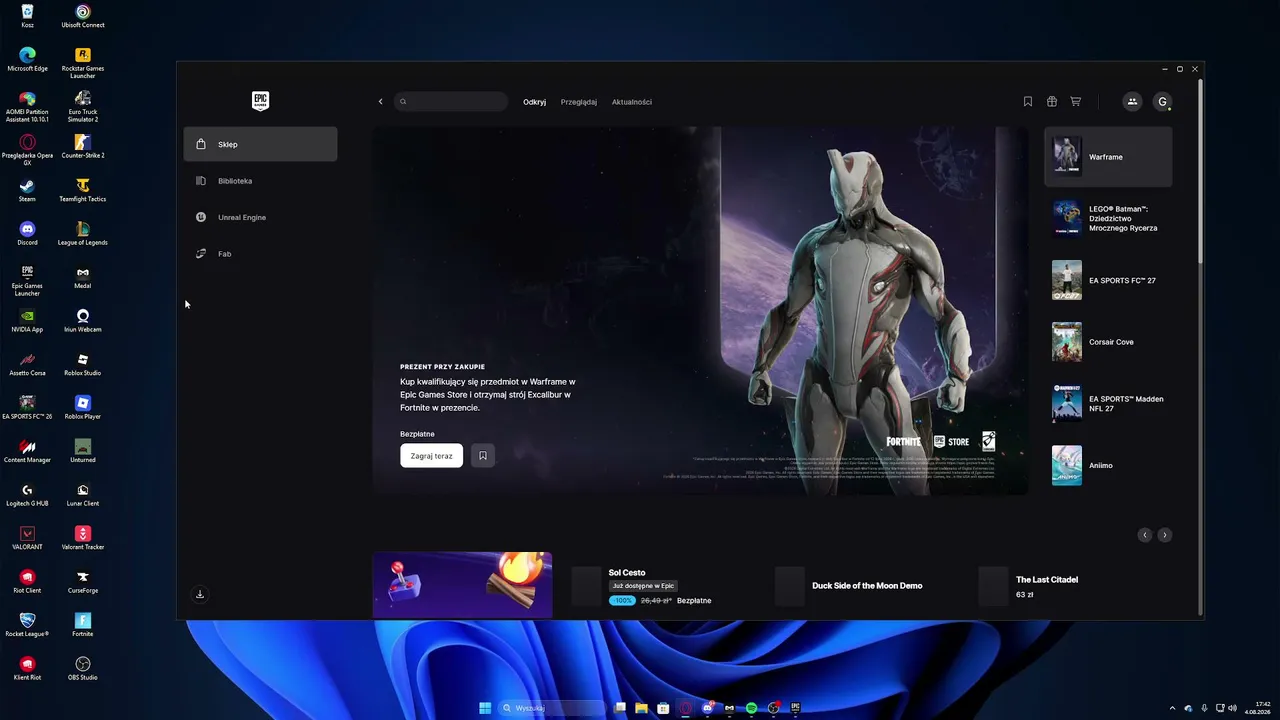Switch to the Przeglądaj tab
The height and width of the screenshot is (720, 1280).
(579, 102)
